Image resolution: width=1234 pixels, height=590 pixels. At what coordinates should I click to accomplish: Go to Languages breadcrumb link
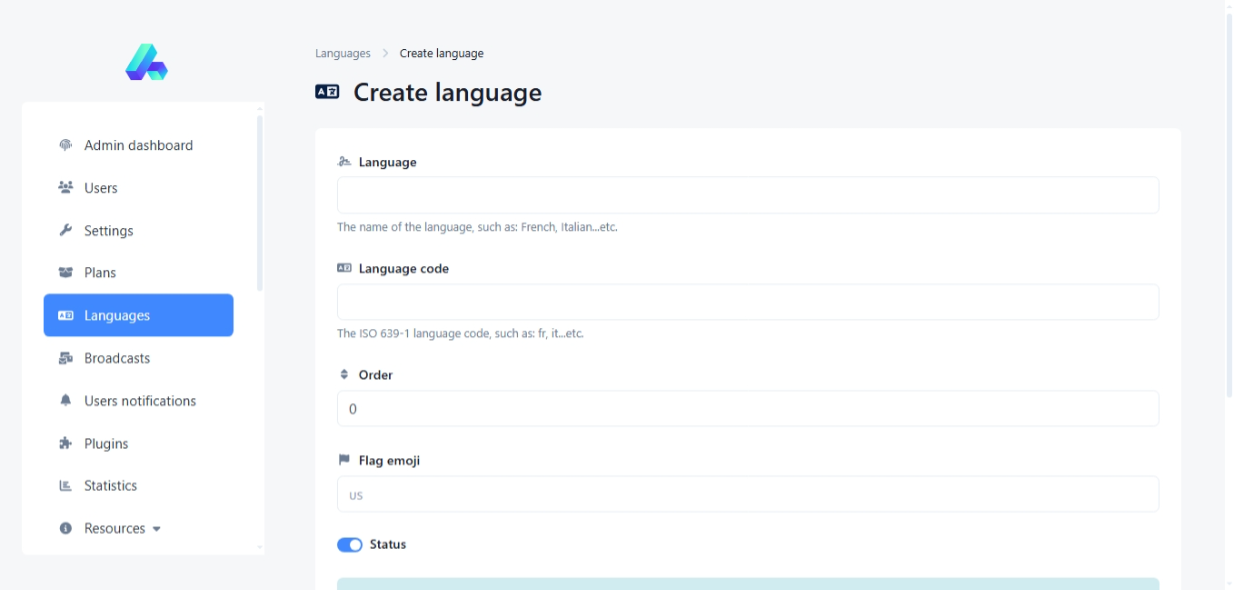(342, 53)
